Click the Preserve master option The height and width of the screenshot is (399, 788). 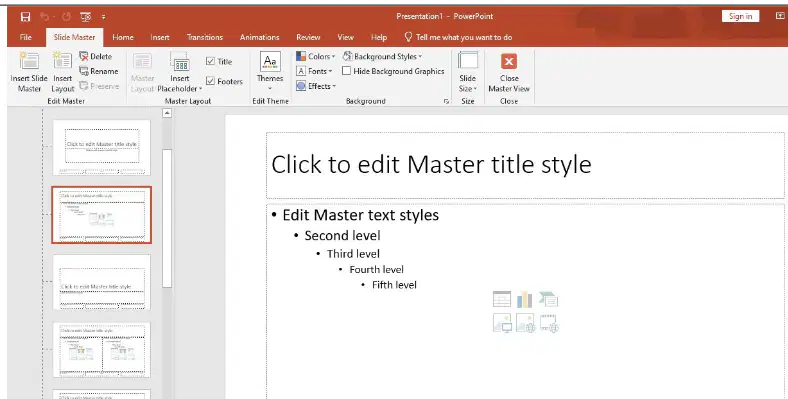click(99, 86)
